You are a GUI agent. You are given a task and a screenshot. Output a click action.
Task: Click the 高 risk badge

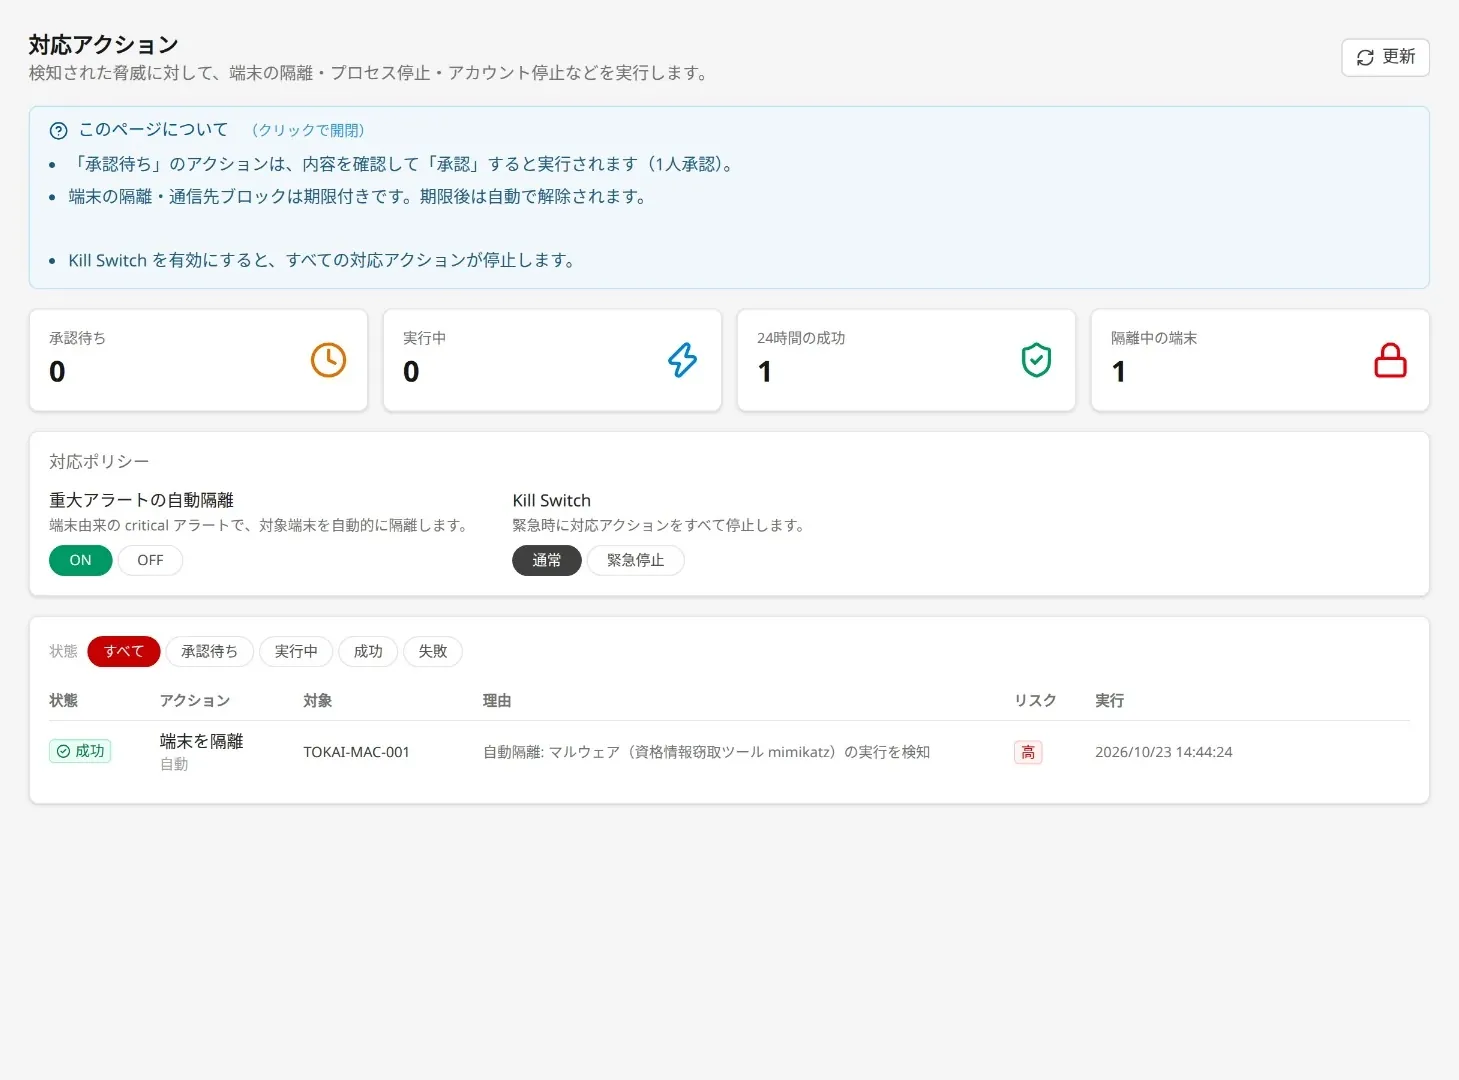(x=1028, y=752)
